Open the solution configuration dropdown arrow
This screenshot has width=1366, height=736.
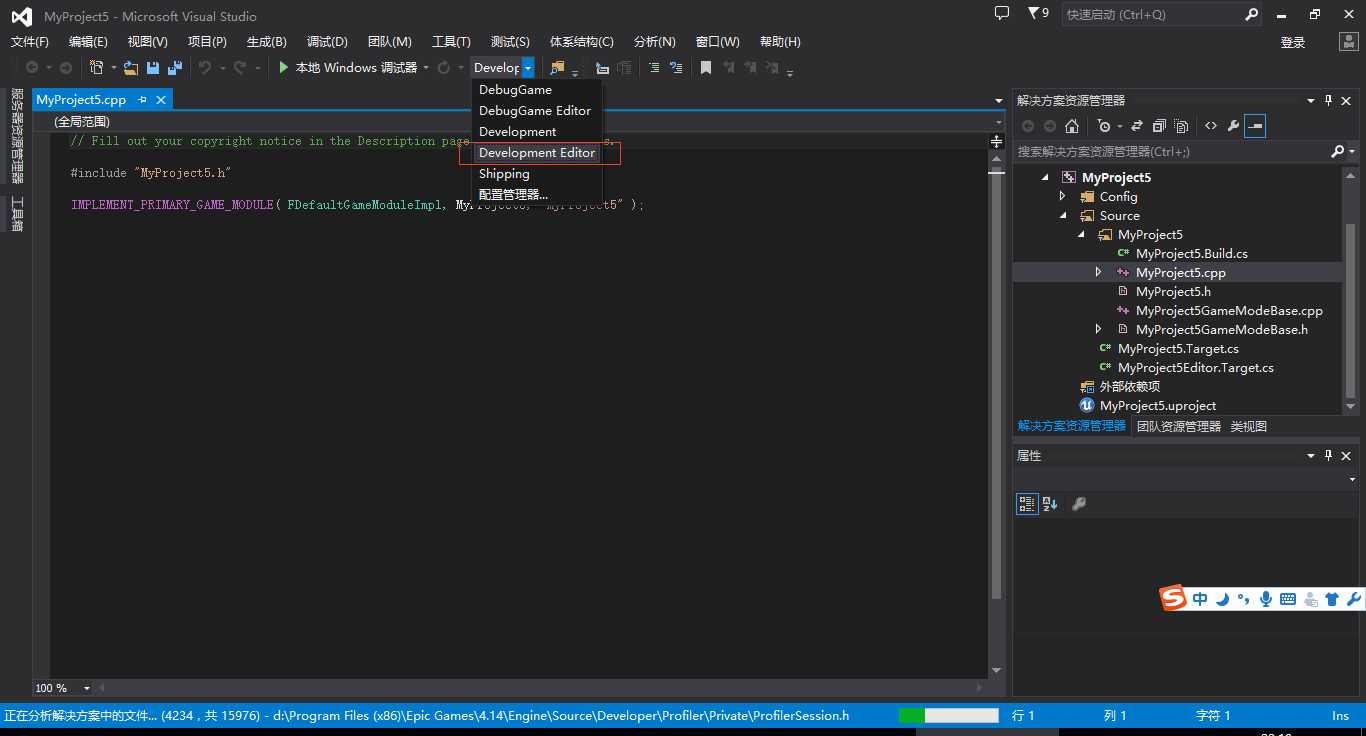(528, 67)
